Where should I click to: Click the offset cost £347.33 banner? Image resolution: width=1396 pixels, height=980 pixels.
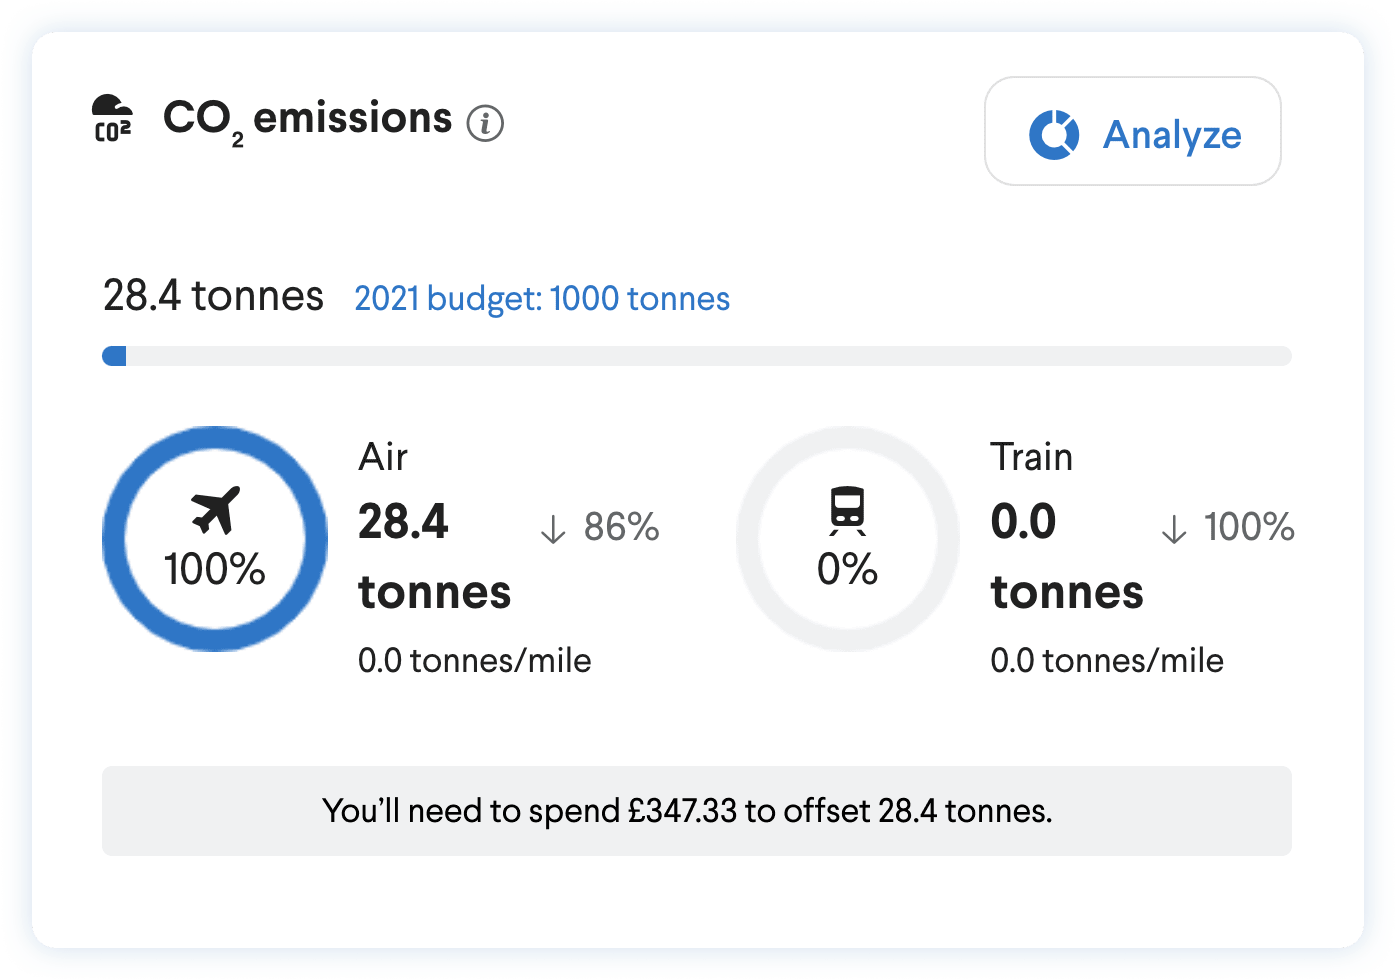tap(697, 811)
